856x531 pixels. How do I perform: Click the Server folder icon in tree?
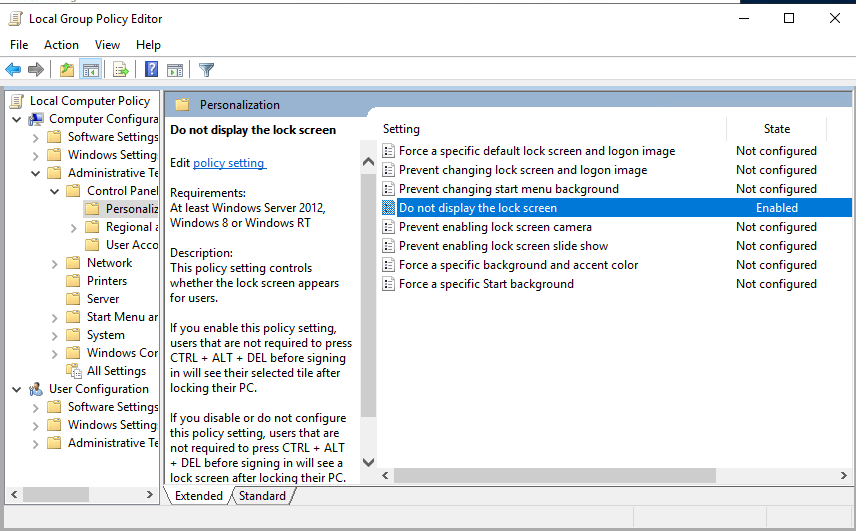pyautogui.click(x=73, y=299)
